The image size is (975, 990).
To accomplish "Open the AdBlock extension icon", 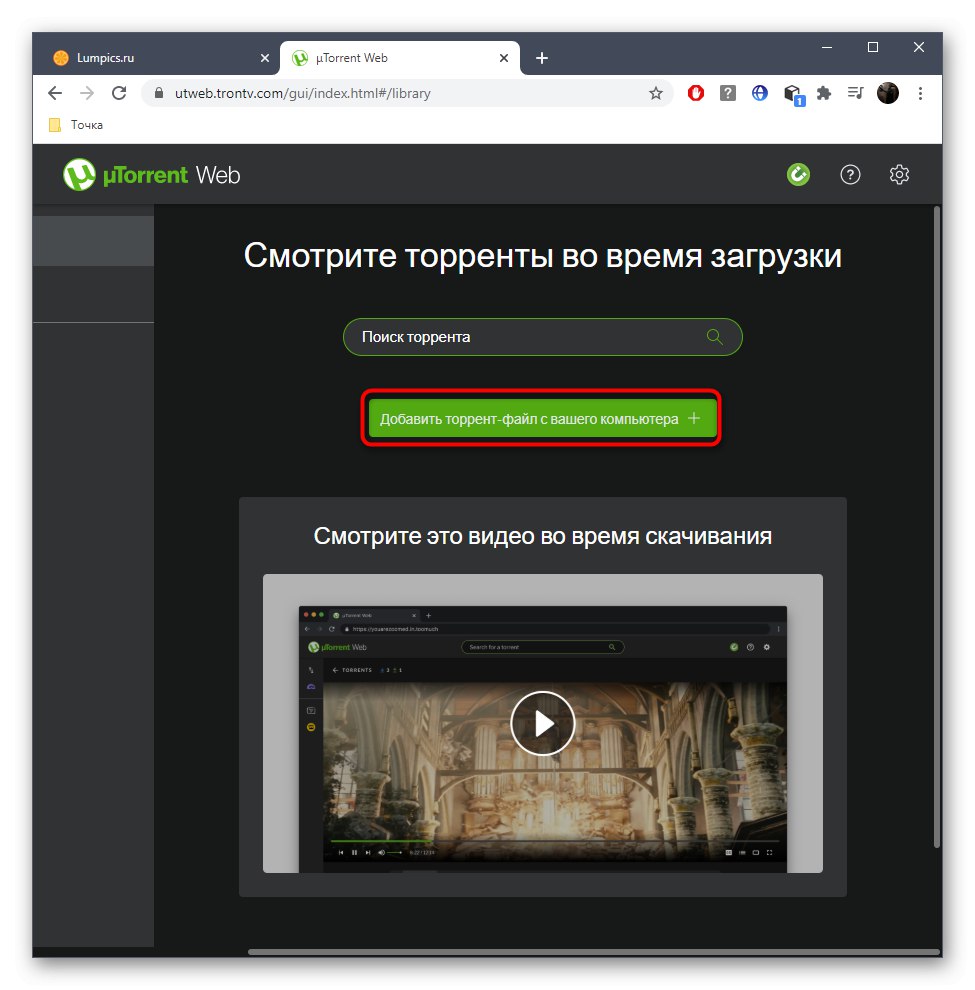I will coord(695,93).
